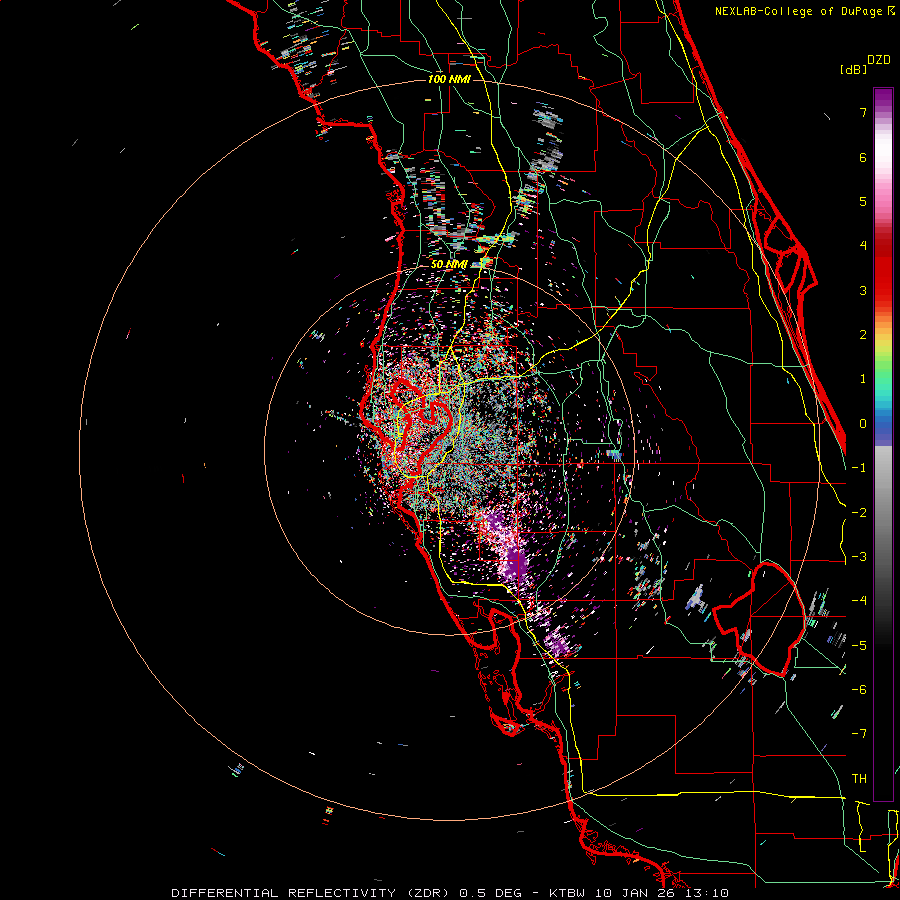Screen dimensions: 900x900
Task: Click the Differential Reflectivity KTBW caption
Action: tap(450, 893)
